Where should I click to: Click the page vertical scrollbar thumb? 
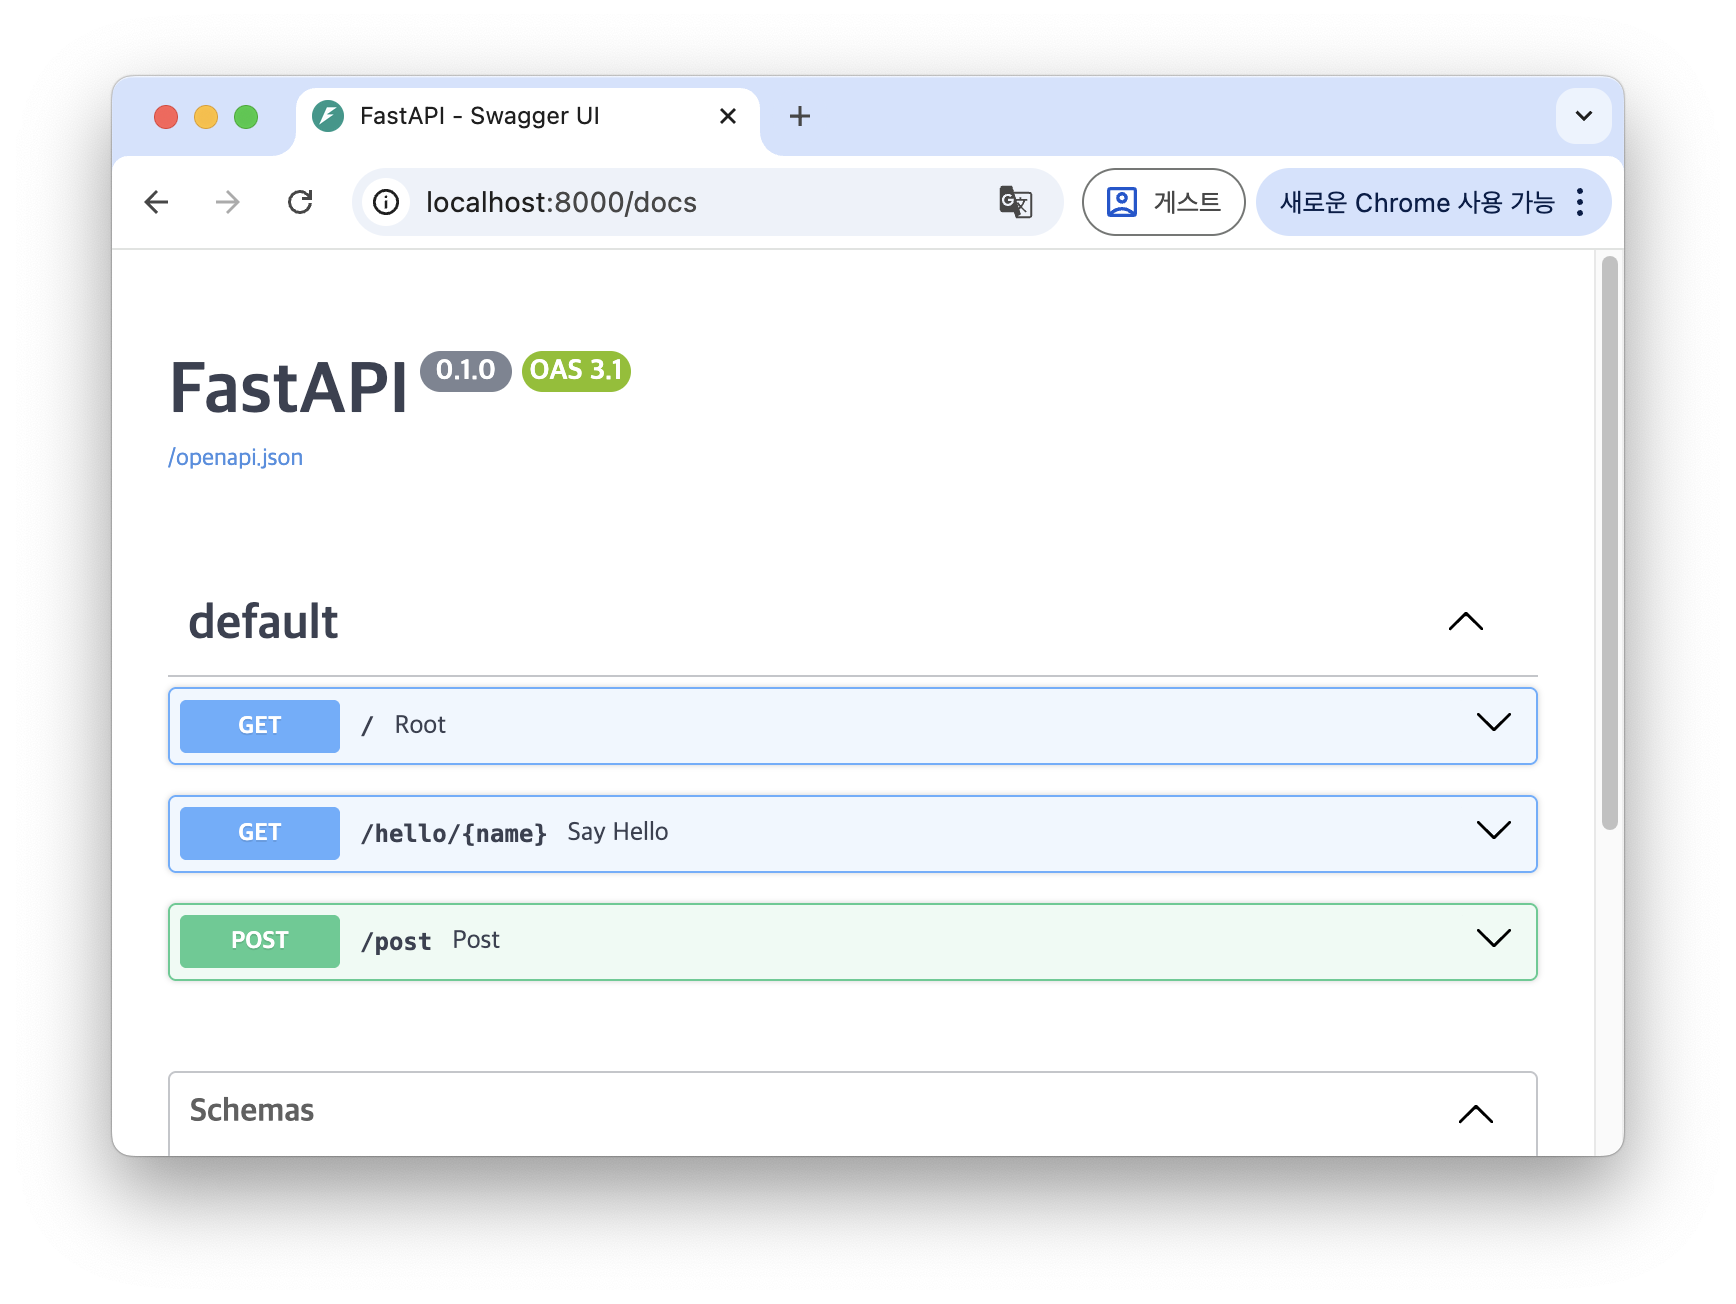[x=1609, y=543]
